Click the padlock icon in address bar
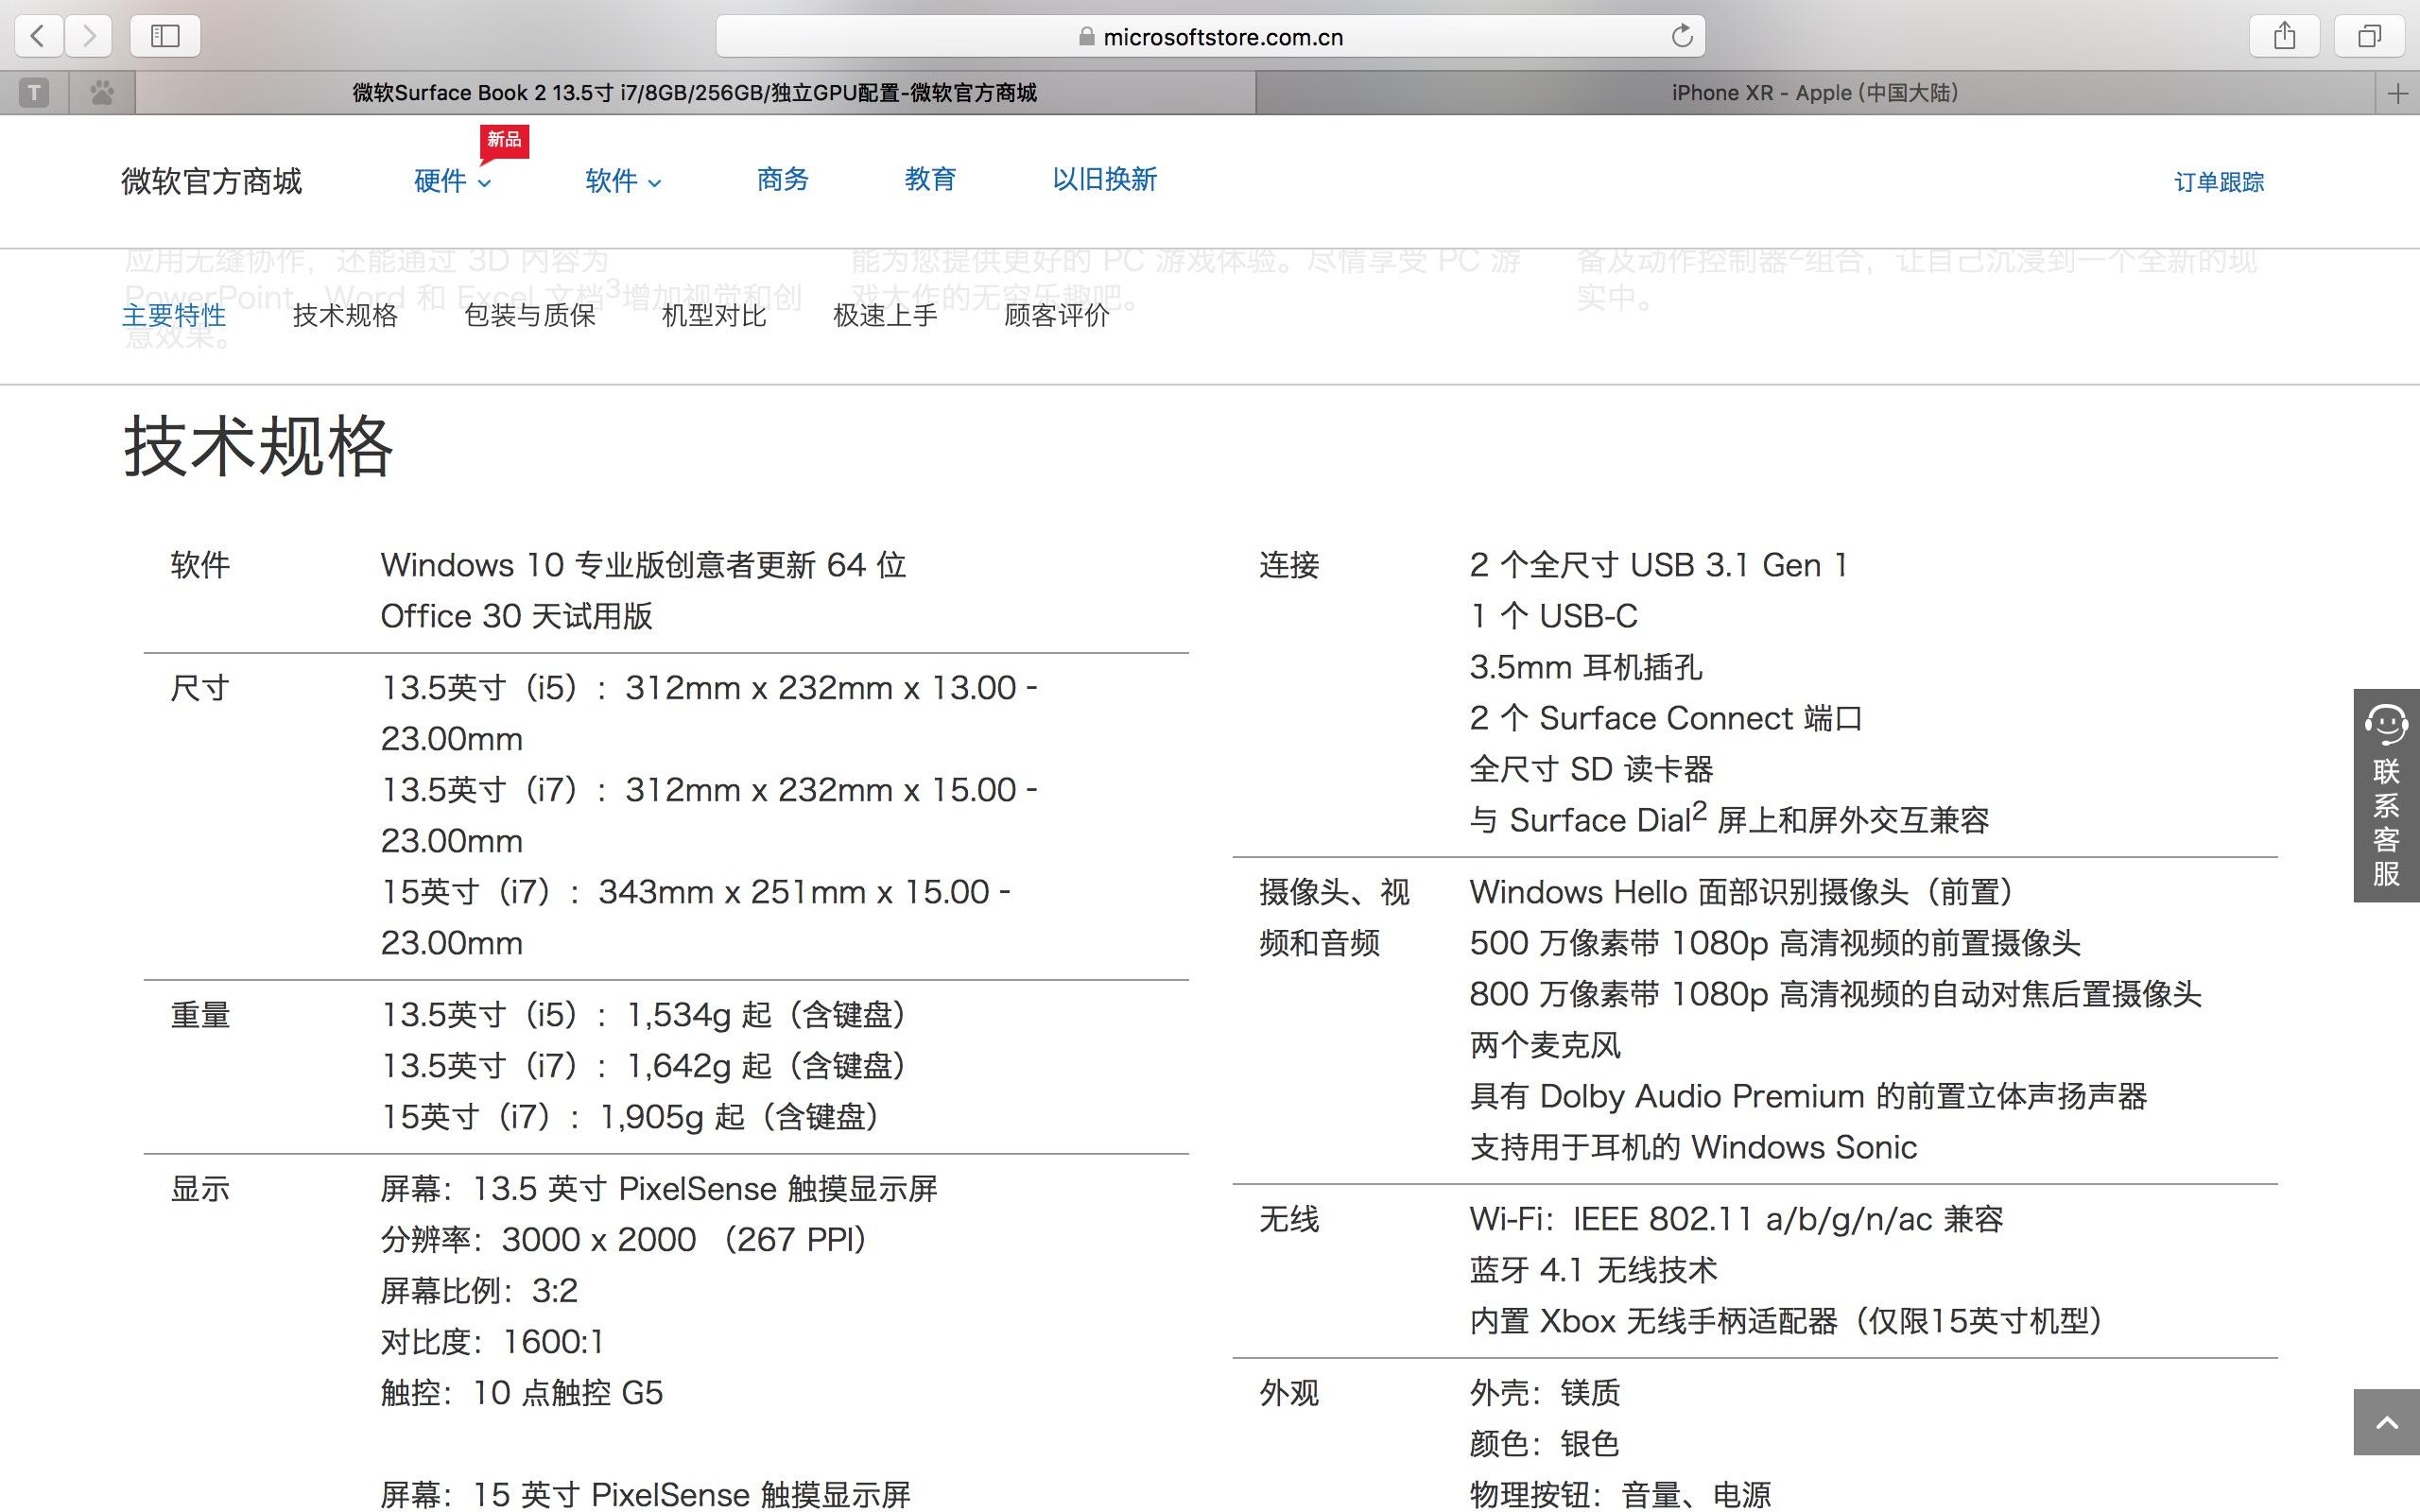2420x1512 pixels. (x=1086, y=37)
